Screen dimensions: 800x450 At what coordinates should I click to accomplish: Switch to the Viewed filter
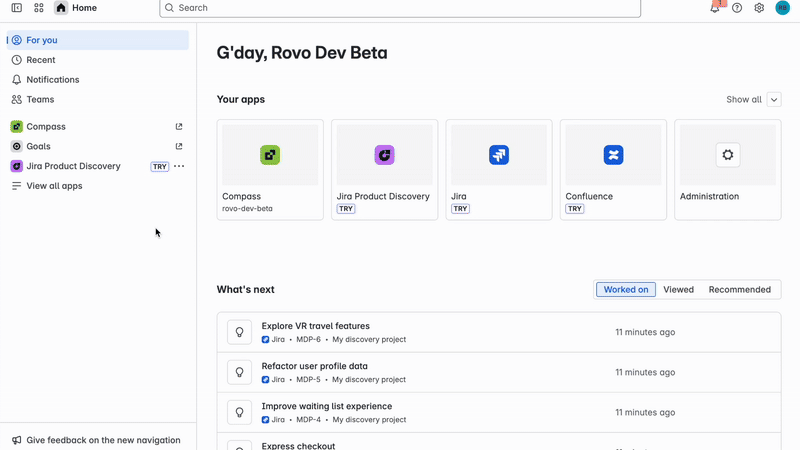[678, 290]
